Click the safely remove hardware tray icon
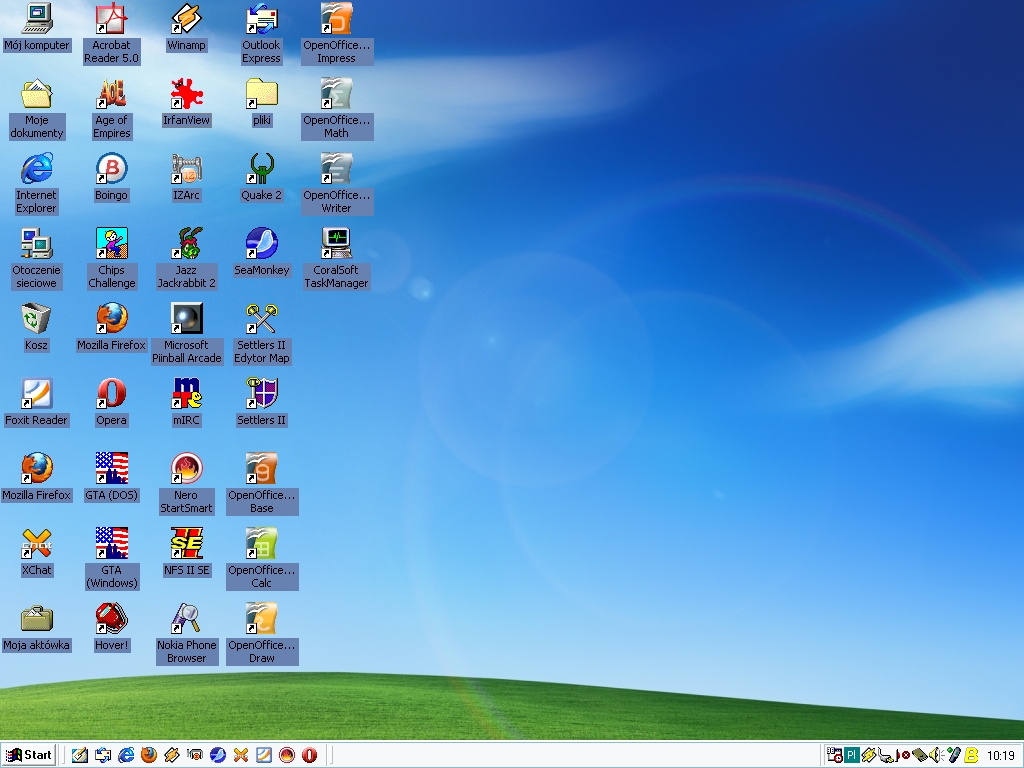The width and height of the screenshot is (1024, 768). click(x=920, y=756)
